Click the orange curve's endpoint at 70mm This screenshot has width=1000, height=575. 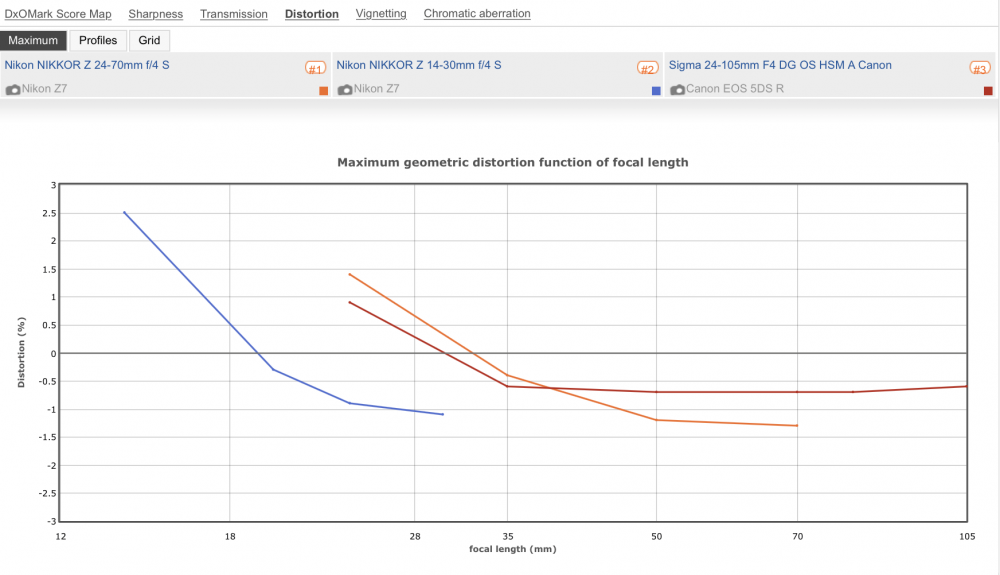coord(797,425)
